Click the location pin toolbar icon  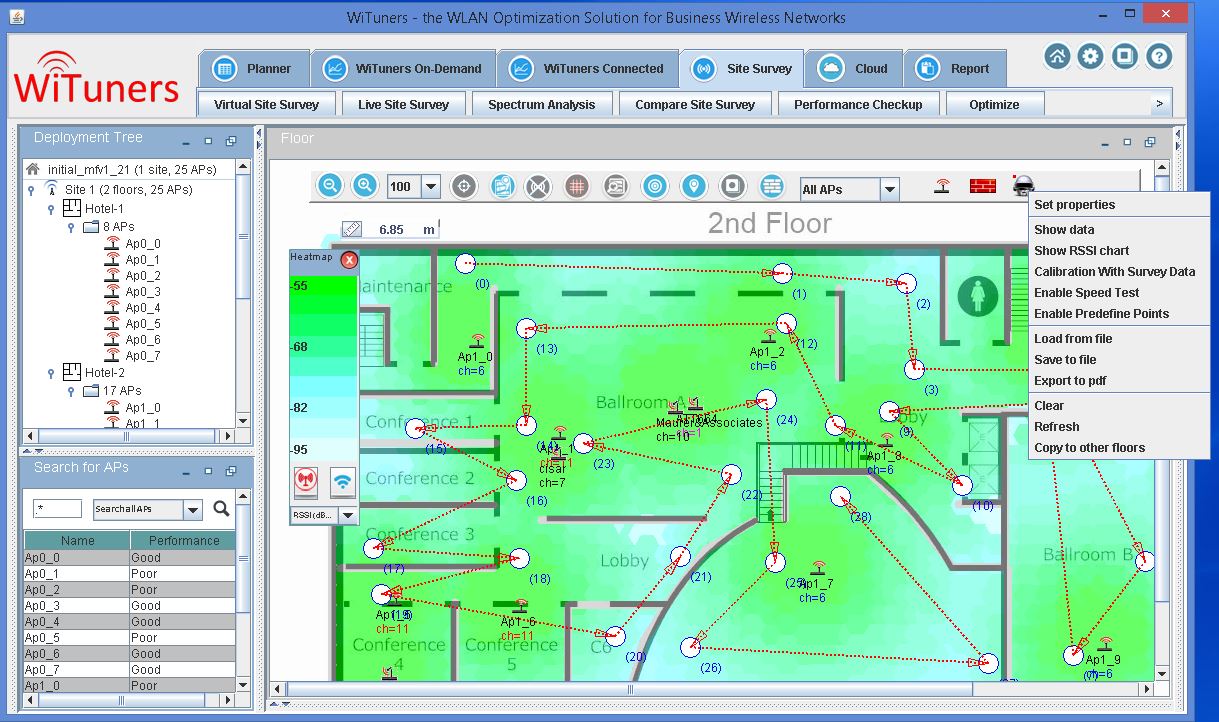(x=693, y=186)
